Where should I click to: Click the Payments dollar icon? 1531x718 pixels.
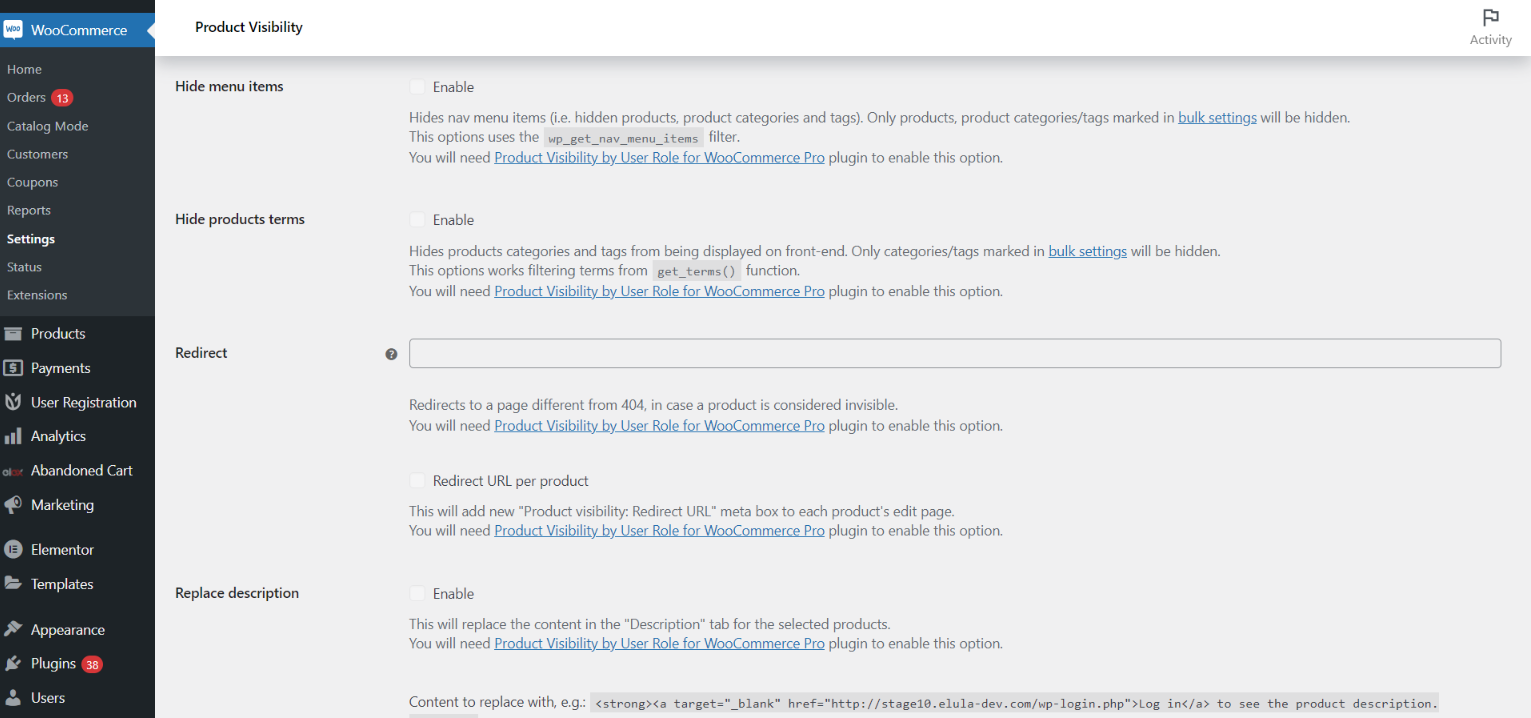click(x=13, y=368)
